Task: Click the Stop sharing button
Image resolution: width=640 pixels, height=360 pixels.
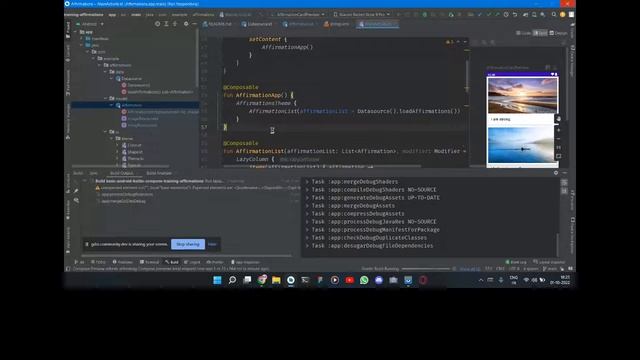Action: (188, 244)
